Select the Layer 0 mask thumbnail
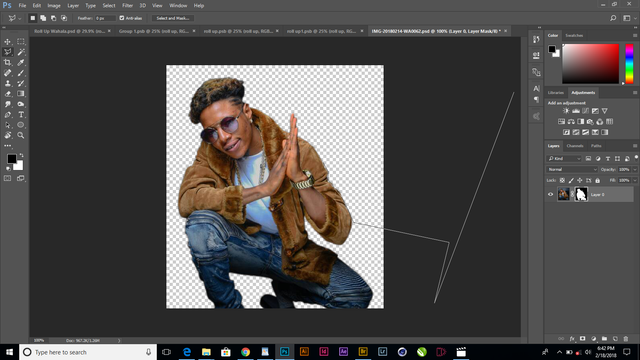Viewport: 640px width, 360px height. click(581, 194)
